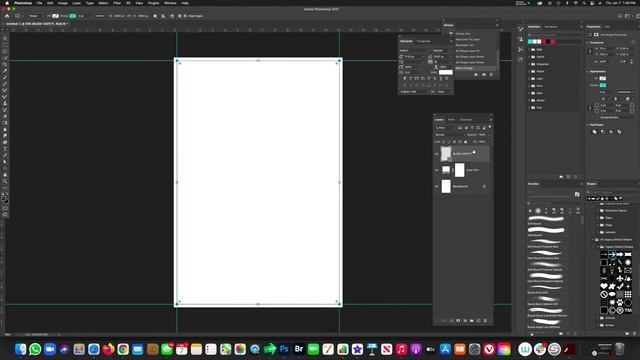640x360 pixels.
Task: Click History panel delete state trash icon
Action: click(491, 75)
